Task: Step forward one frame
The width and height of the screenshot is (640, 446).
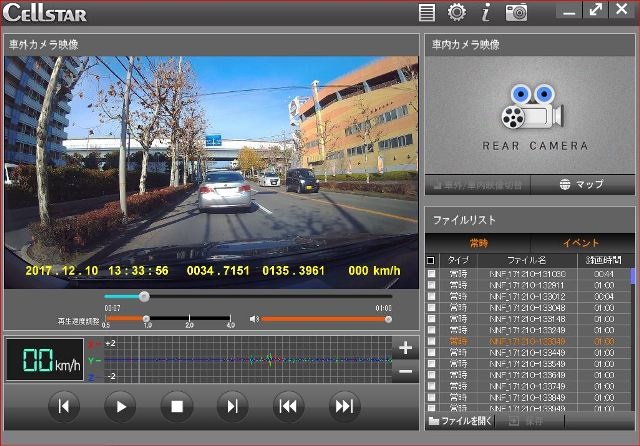Action: pyautogui.click(x=232, y=406)
